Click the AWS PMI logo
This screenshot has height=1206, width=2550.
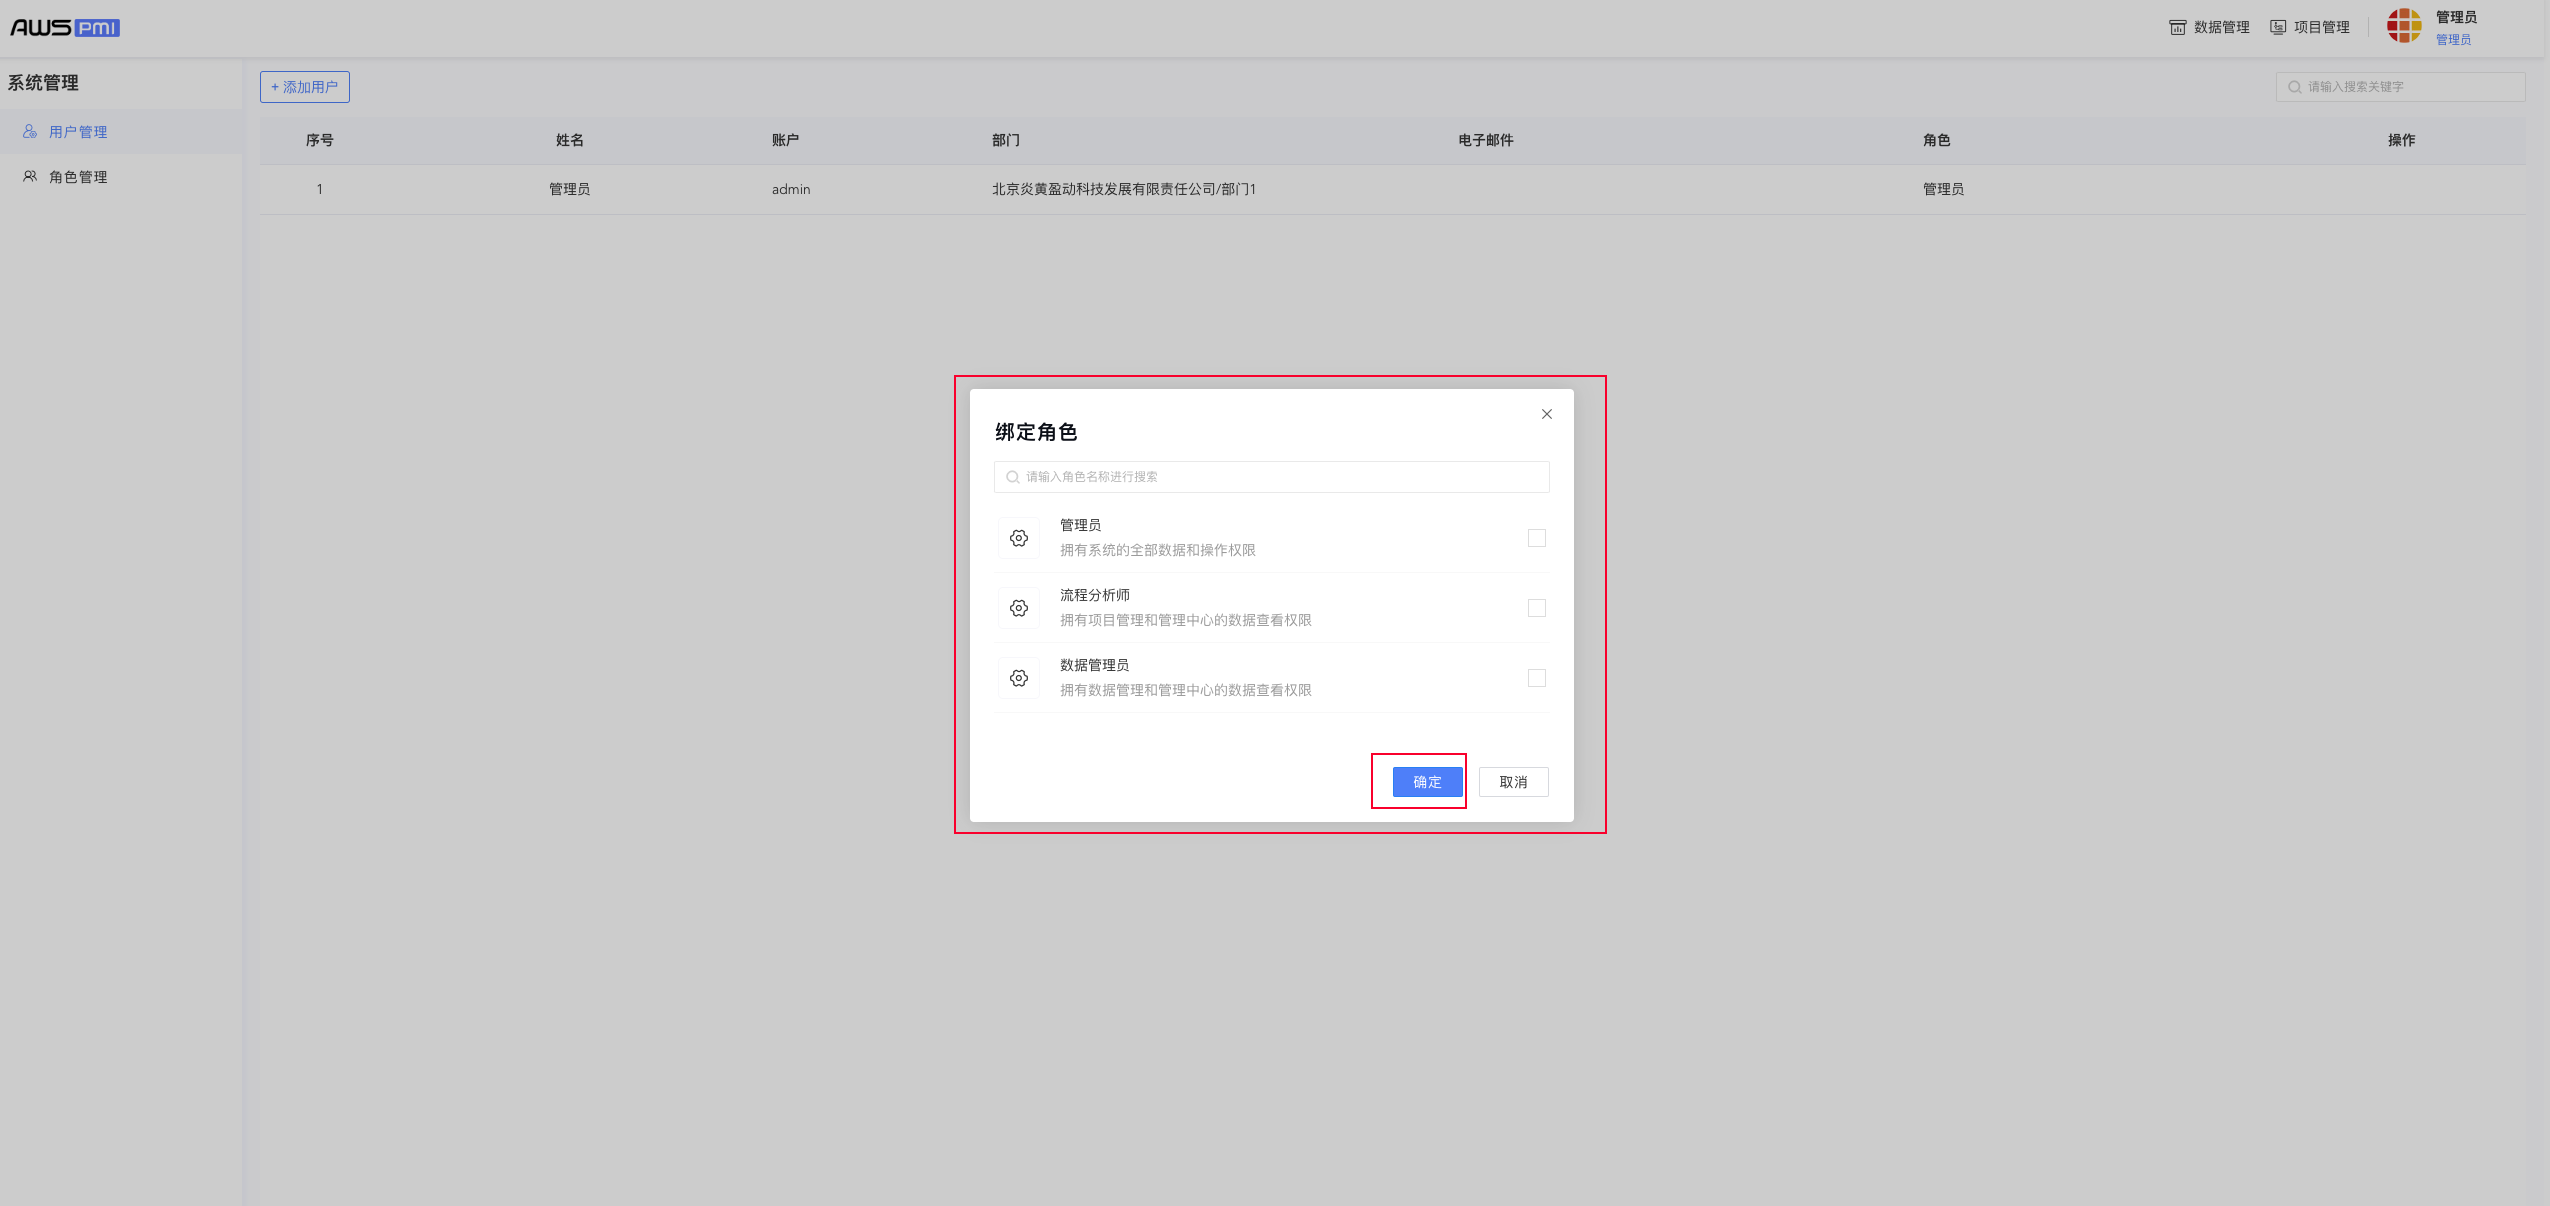tap(65, 27)
